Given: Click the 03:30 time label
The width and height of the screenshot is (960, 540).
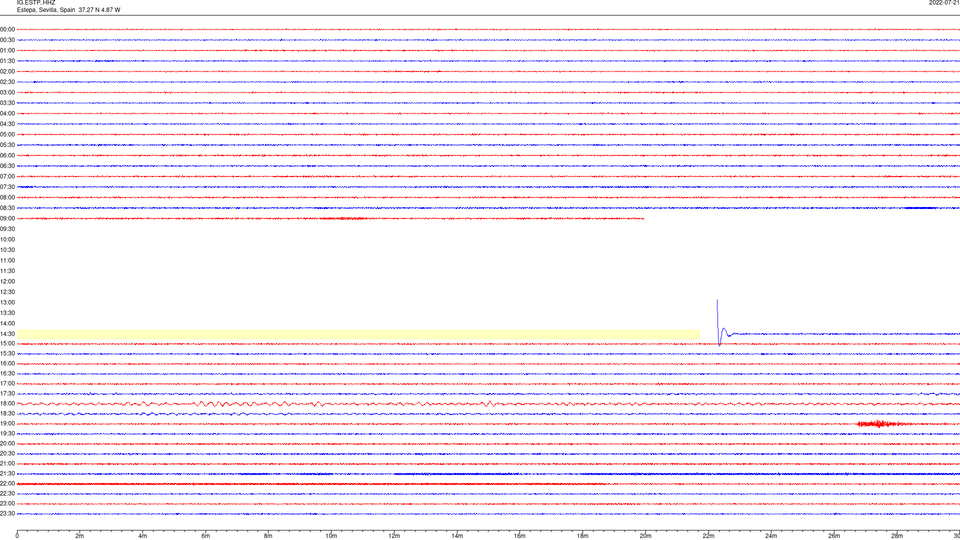Looking at the screenshot, I should [x=7, y=103].
